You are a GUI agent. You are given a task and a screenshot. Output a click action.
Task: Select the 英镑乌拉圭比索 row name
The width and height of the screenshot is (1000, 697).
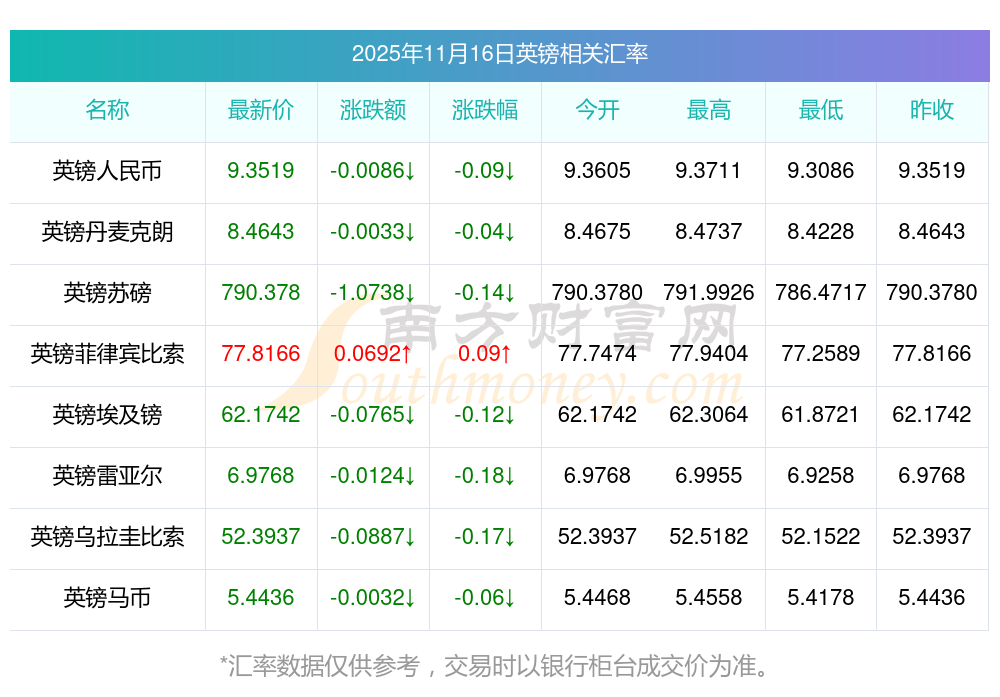coord(107,537)
